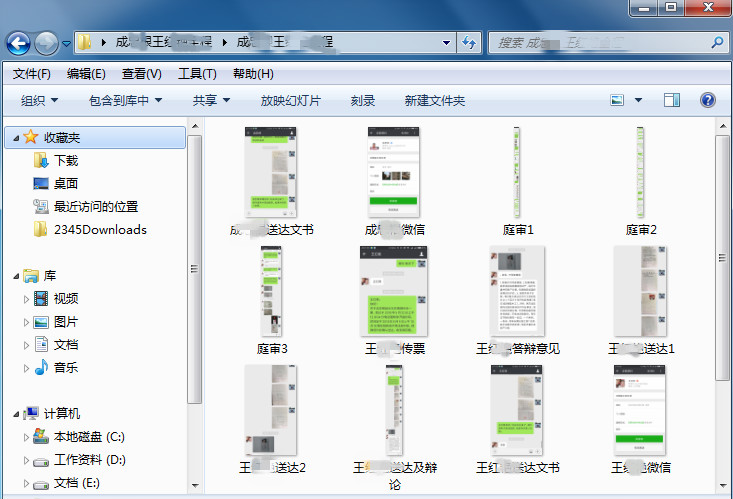Click the navigation pane scrollbar
This screenshot has width=733, height=499.
click(195, 269)
